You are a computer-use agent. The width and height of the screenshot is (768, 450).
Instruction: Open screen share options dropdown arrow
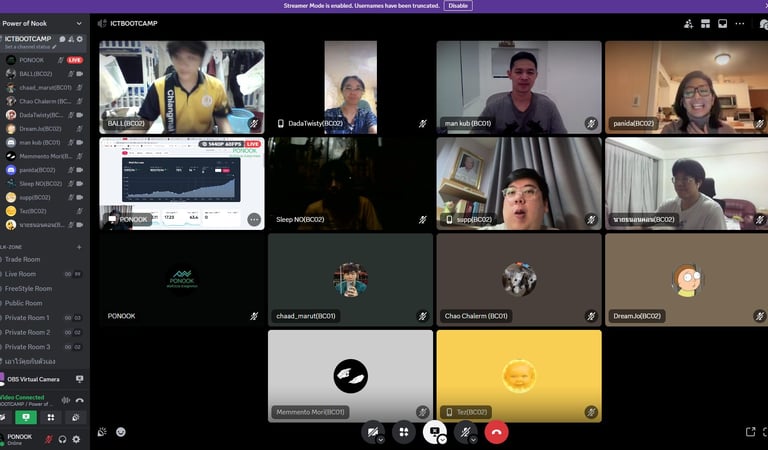point(442,440)
